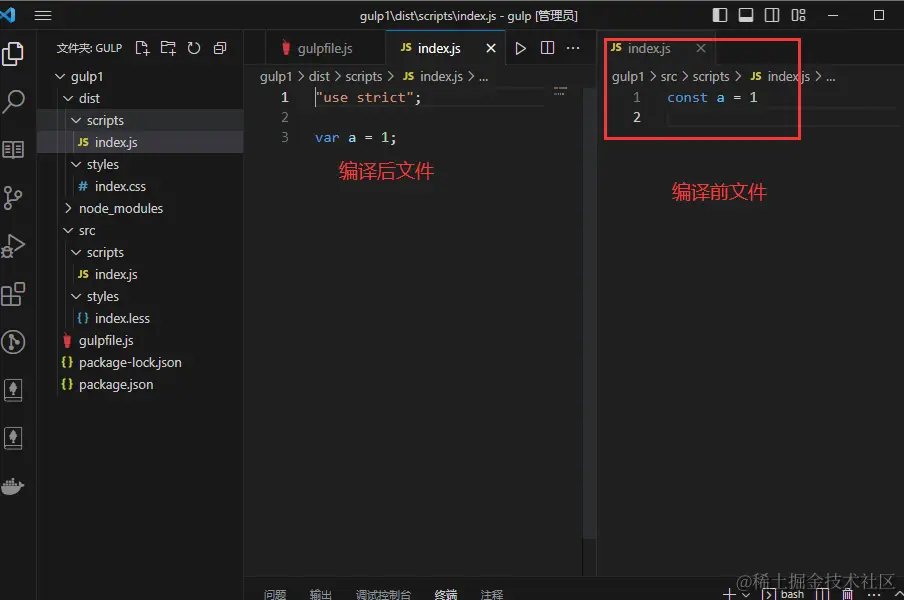Collapse the src scripts folder
The width and height of the screenshot is (904, 600).
point(76,252)
